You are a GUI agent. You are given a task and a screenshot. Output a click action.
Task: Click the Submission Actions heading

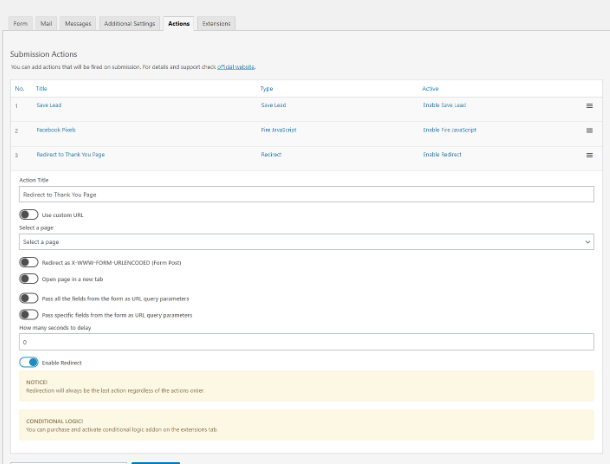click(44, 54)
